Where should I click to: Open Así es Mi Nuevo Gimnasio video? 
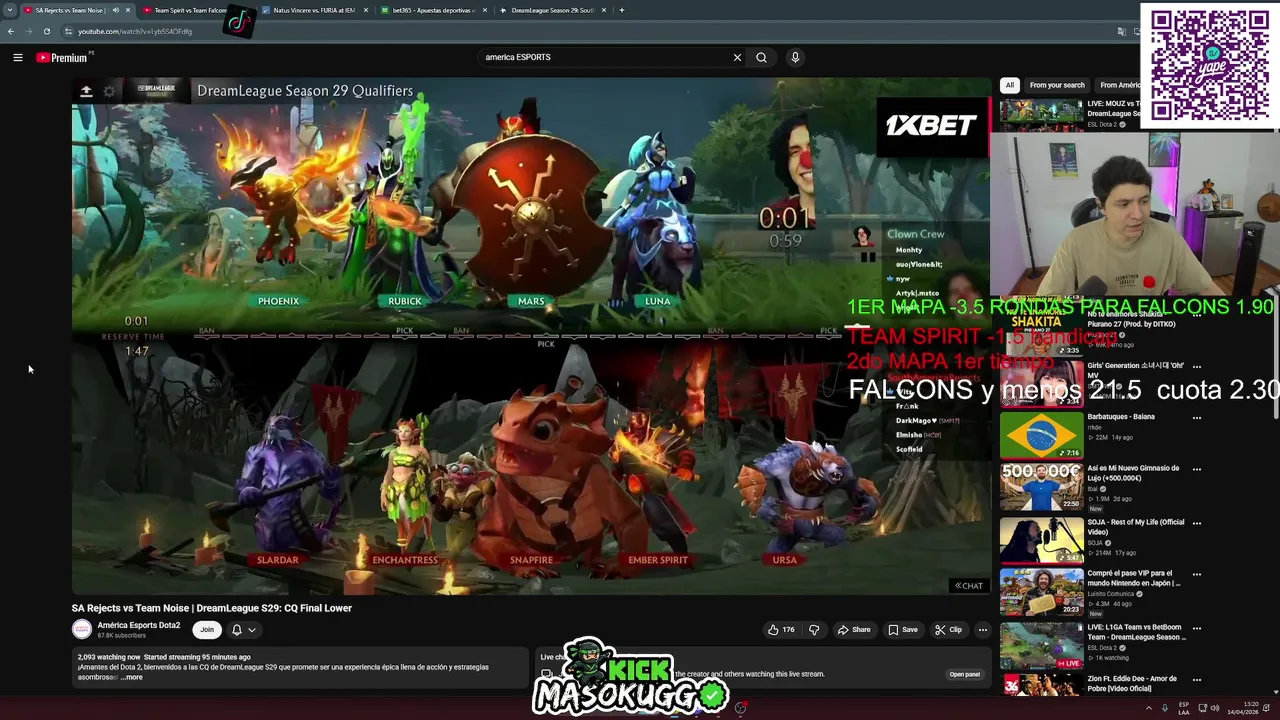(x=1041, y=486)
